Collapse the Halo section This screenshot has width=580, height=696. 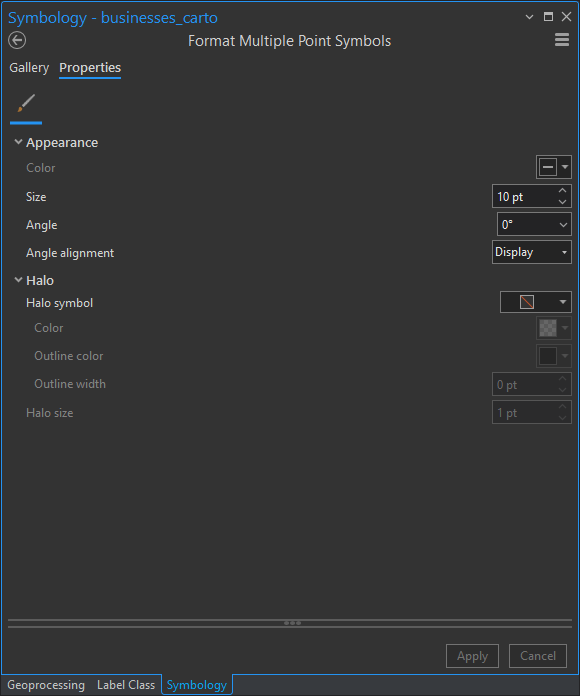[x=18, y=280]
